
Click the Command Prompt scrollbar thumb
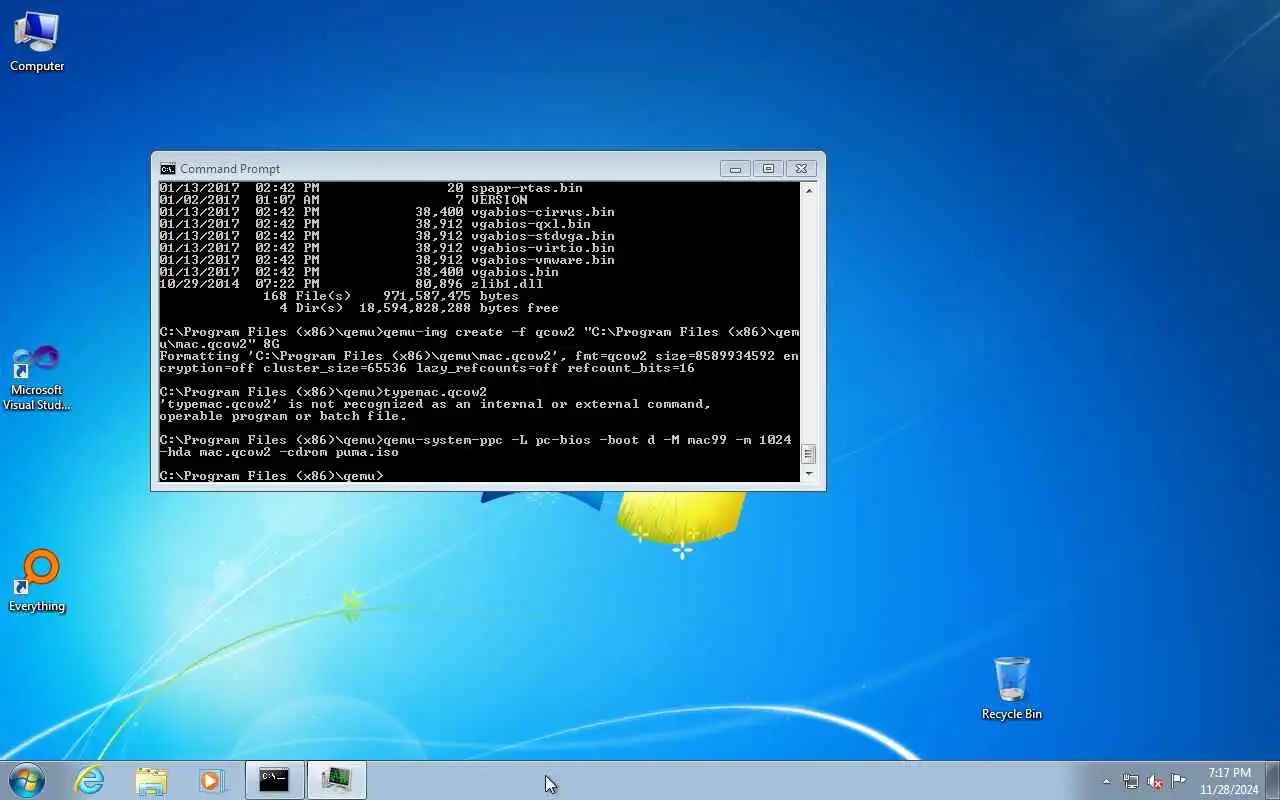click(809, 454)
